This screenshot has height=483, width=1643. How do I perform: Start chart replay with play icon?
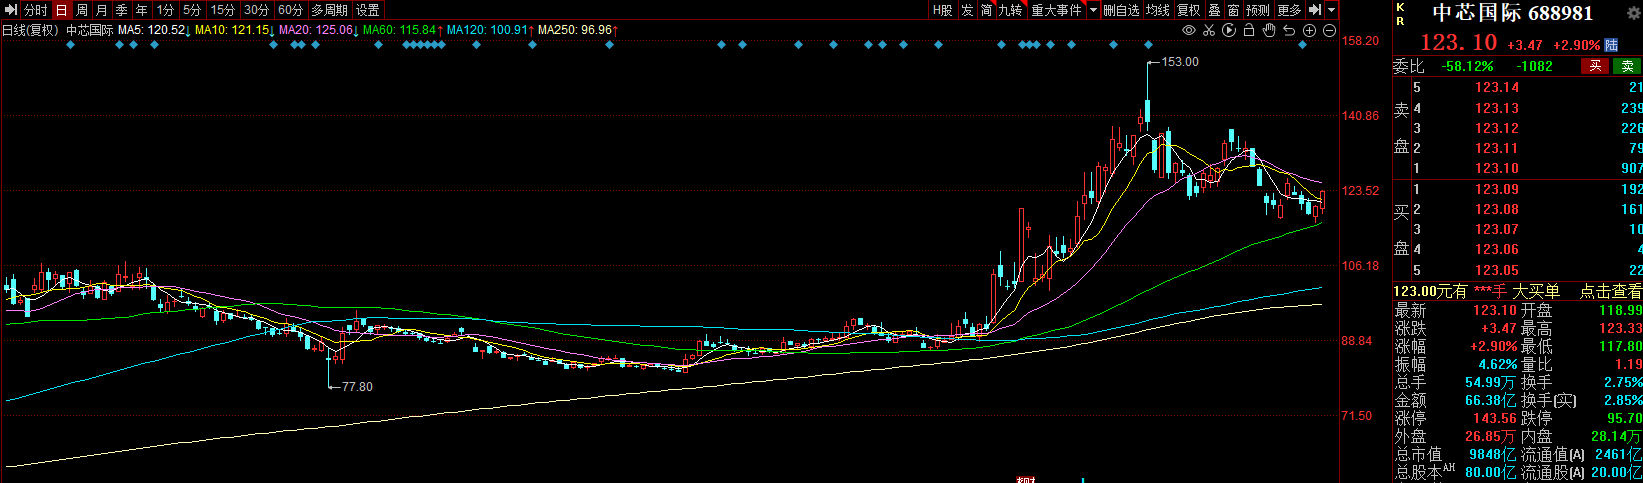pos(1229,30)
